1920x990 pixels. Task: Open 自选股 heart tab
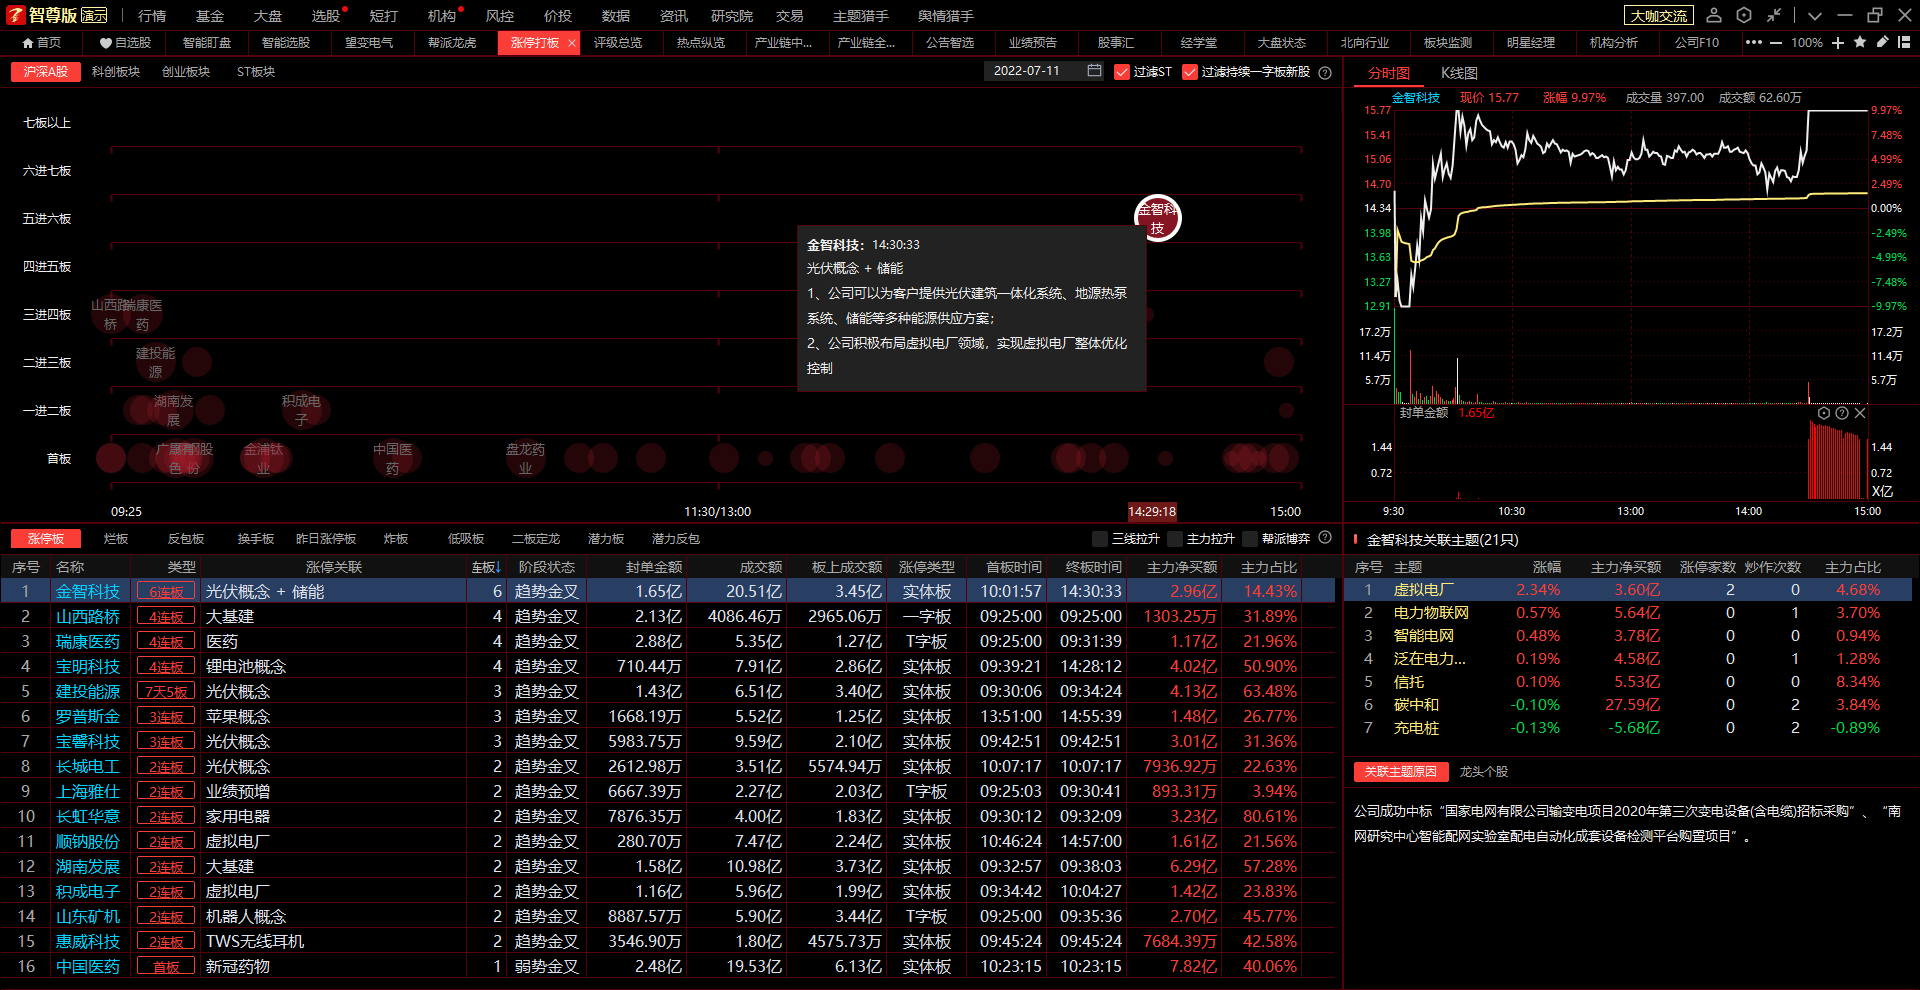coord(125,43)
